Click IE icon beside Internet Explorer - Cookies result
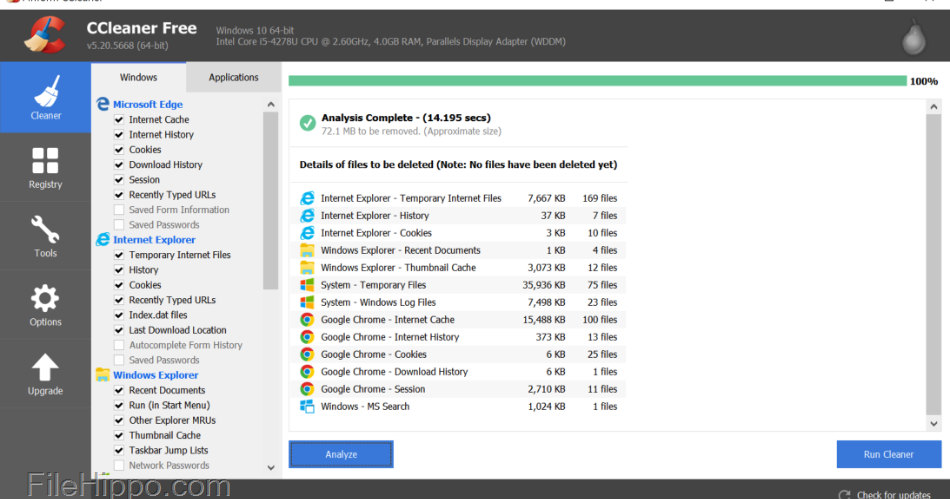Viewport: 950px width, 499px height. pyautogui.click(x=308, y=233)
